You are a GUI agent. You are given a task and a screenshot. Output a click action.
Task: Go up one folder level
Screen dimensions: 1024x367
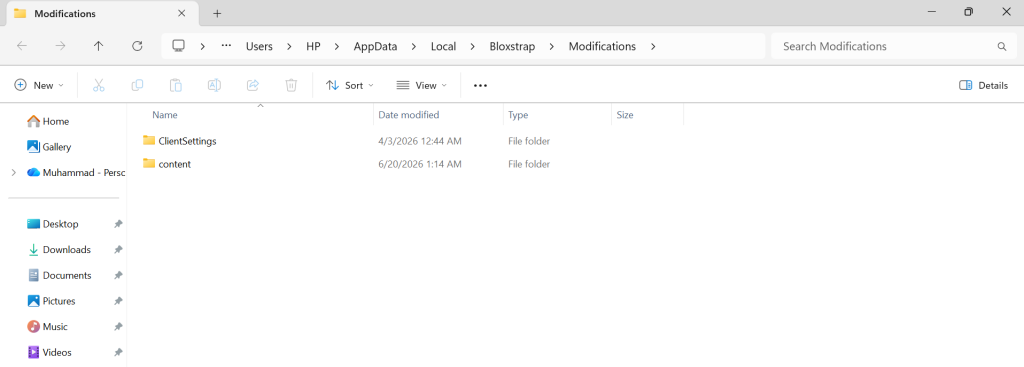[99, 46]
